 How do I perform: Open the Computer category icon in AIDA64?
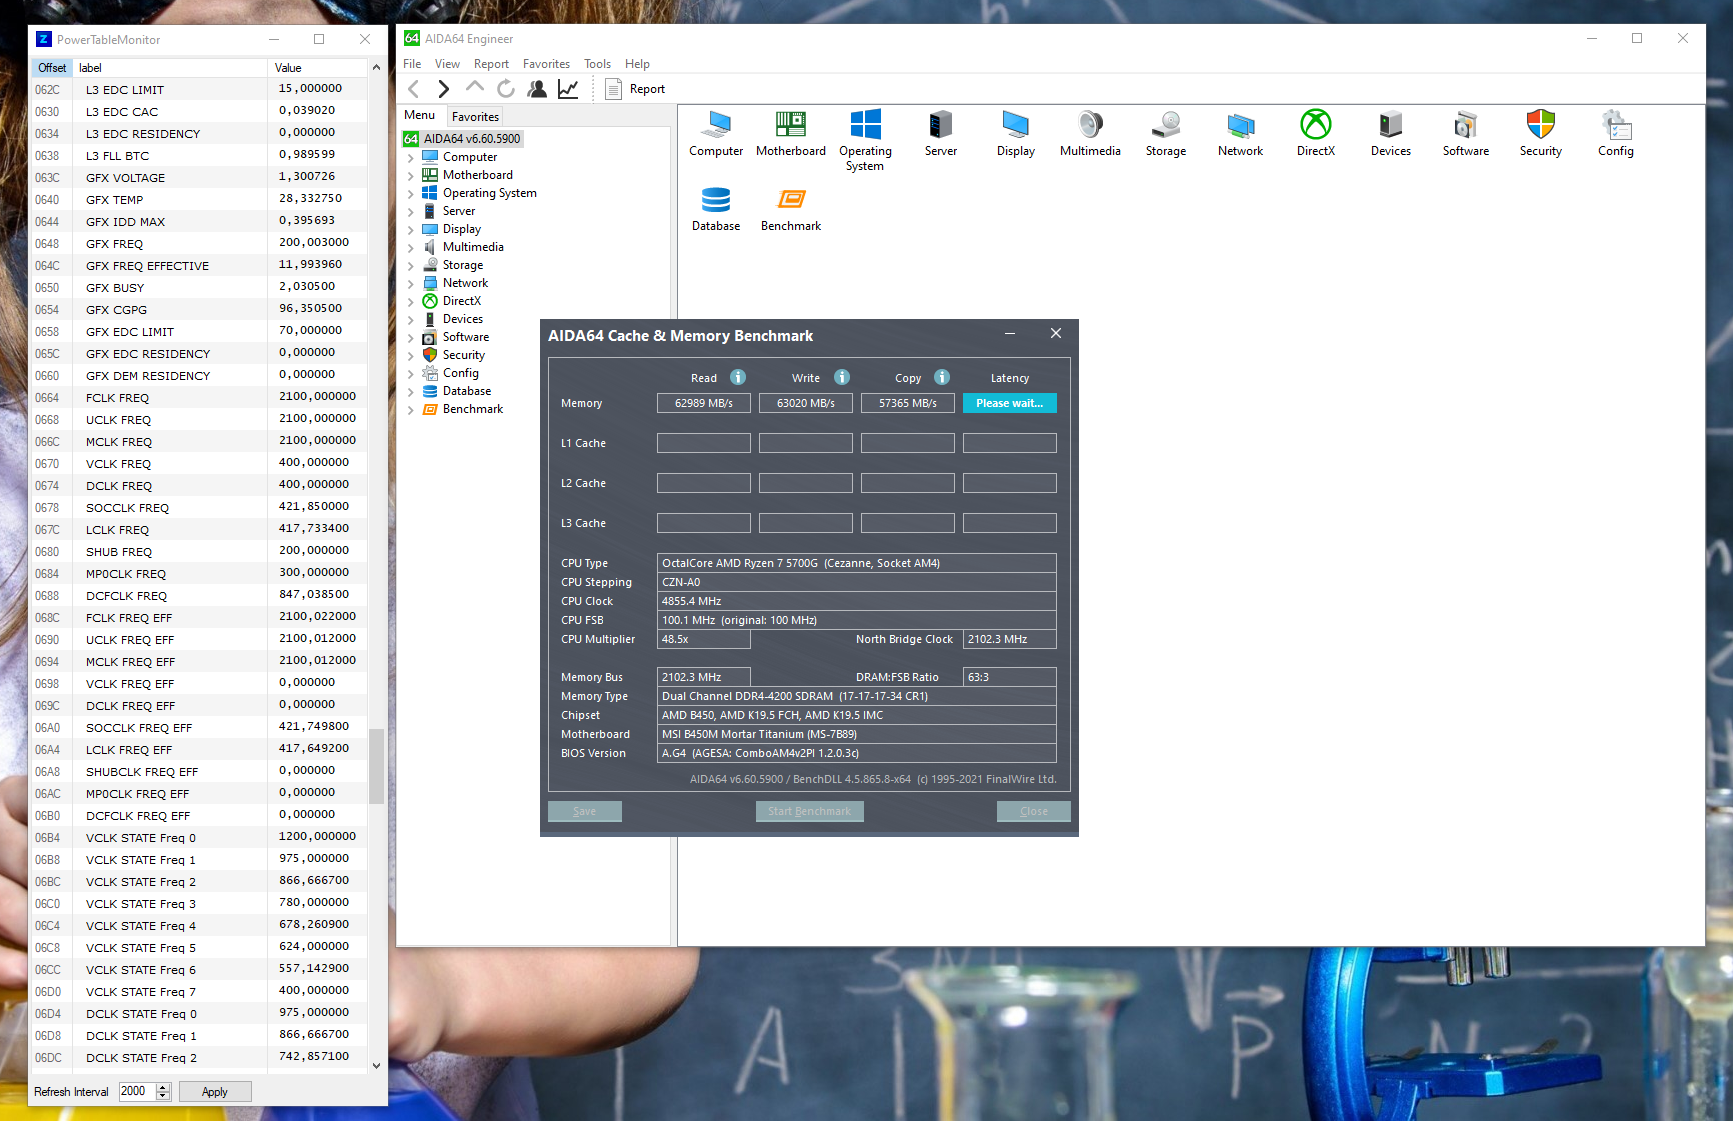pyautogui.click(x=716, y=133)
